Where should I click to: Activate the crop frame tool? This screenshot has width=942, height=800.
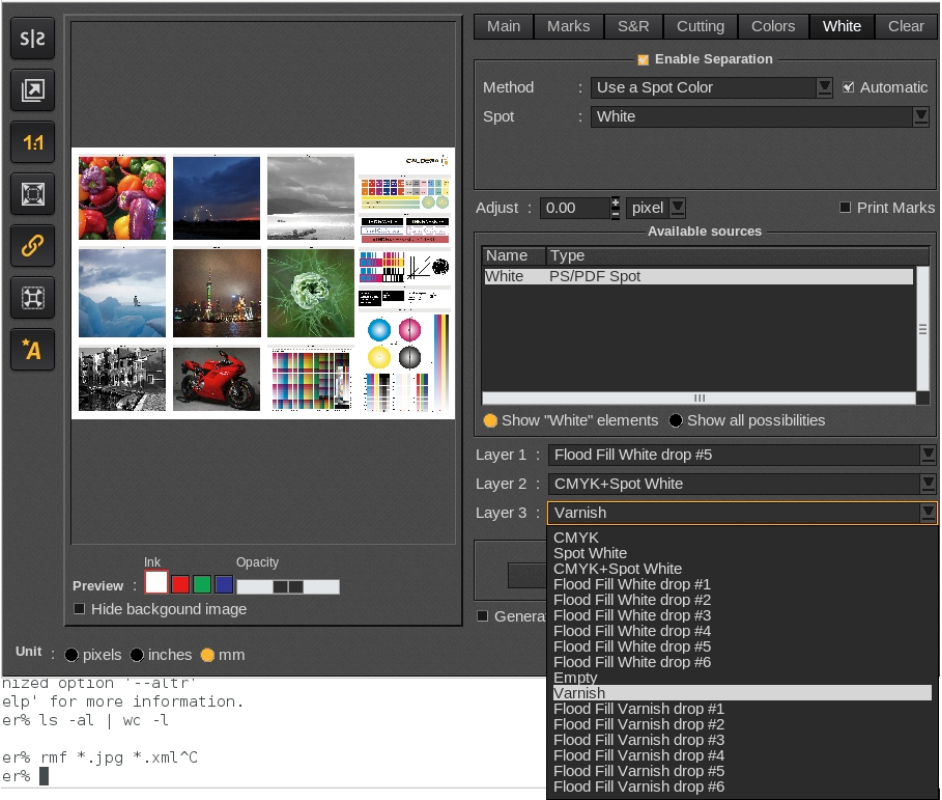(x=33, y=192)
